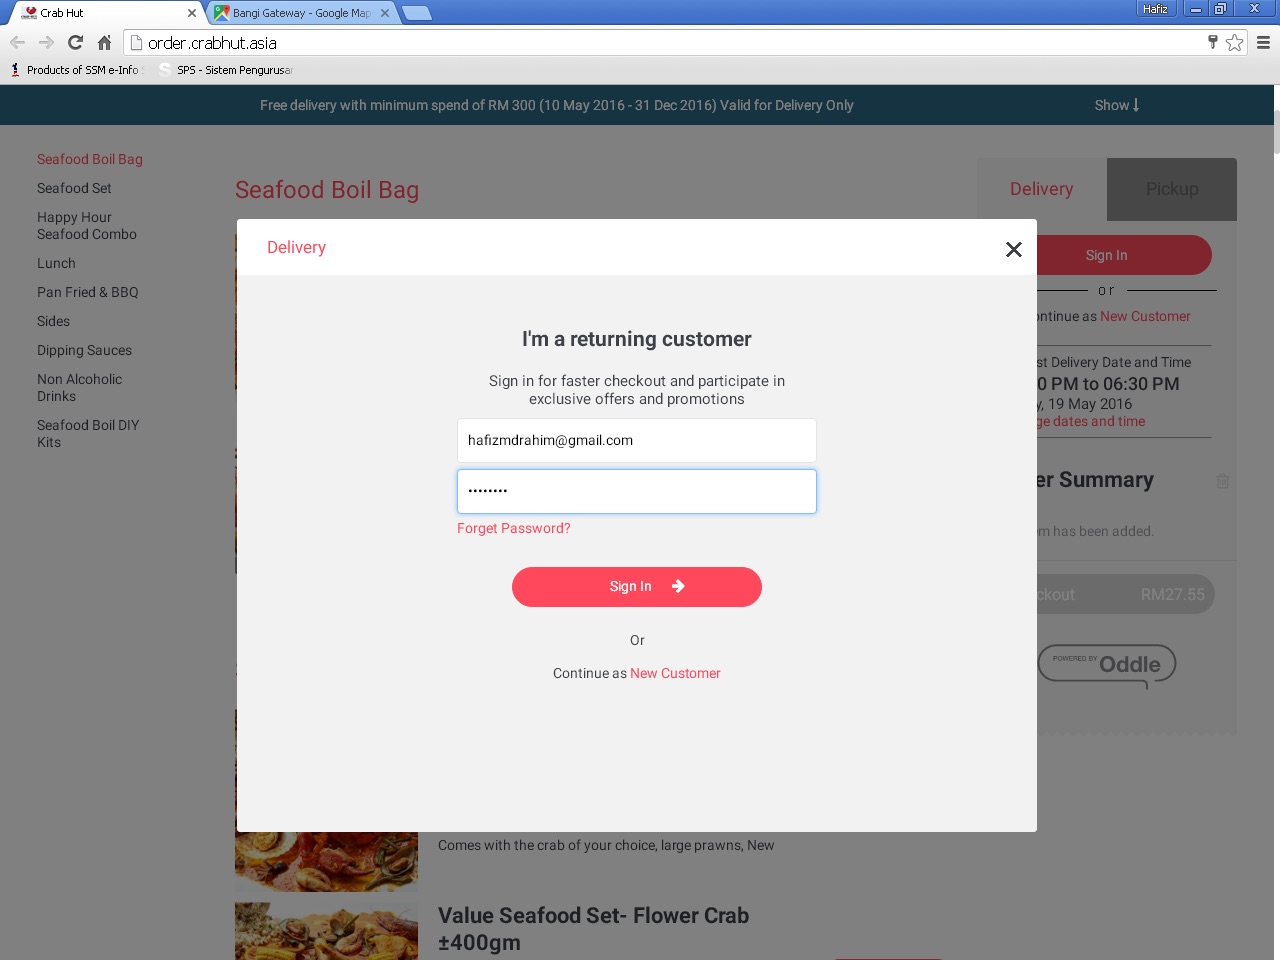The width and height of the screenshot is (1280, 960).
Task: Open the Forget Password link
Action: click(x=514, y=528)
